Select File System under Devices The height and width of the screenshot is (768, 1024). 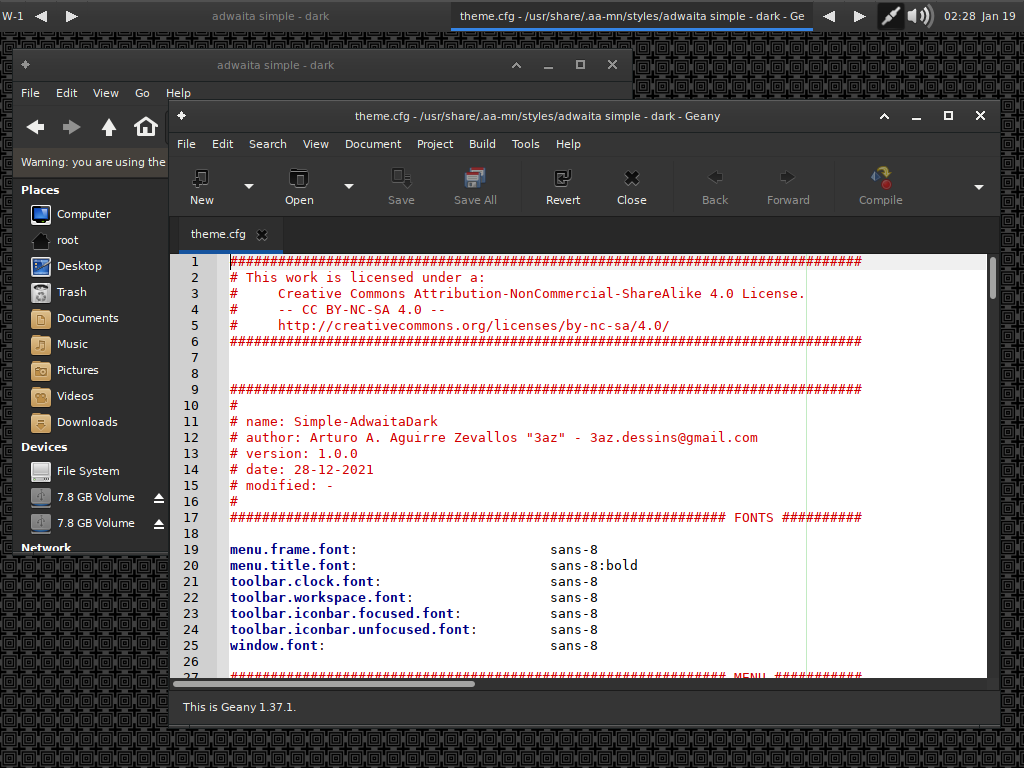[x=90, y=472]
